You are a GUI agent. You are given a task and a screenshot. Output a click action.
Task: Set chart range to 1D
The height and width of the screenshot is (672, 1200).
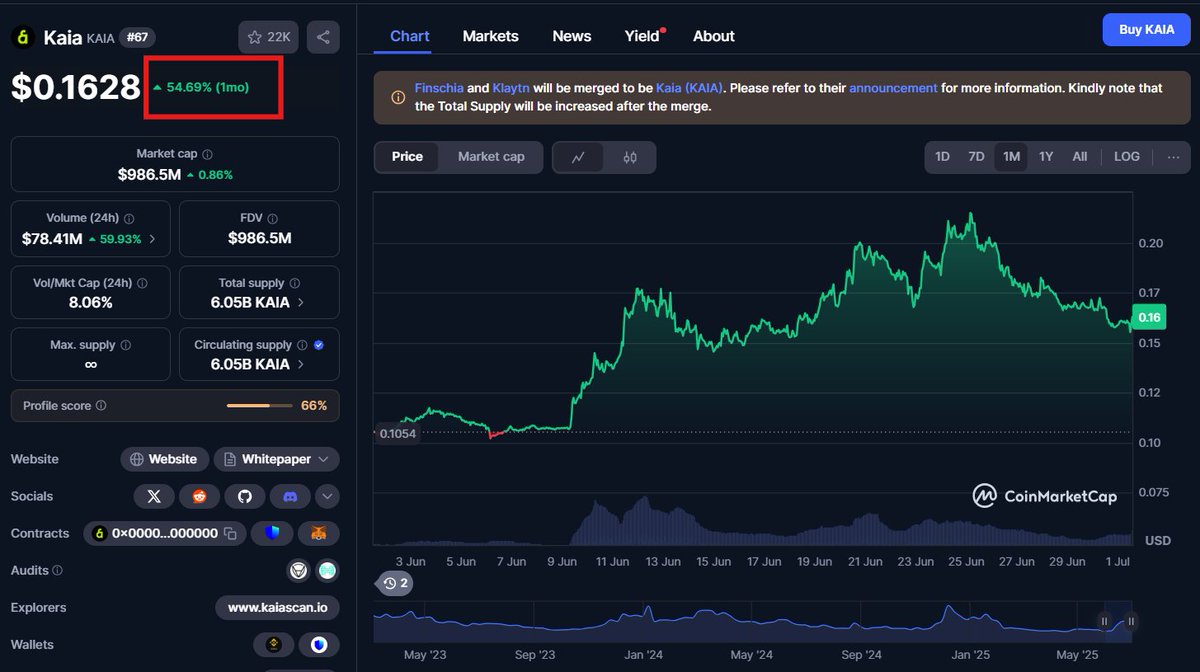[942, 157]
